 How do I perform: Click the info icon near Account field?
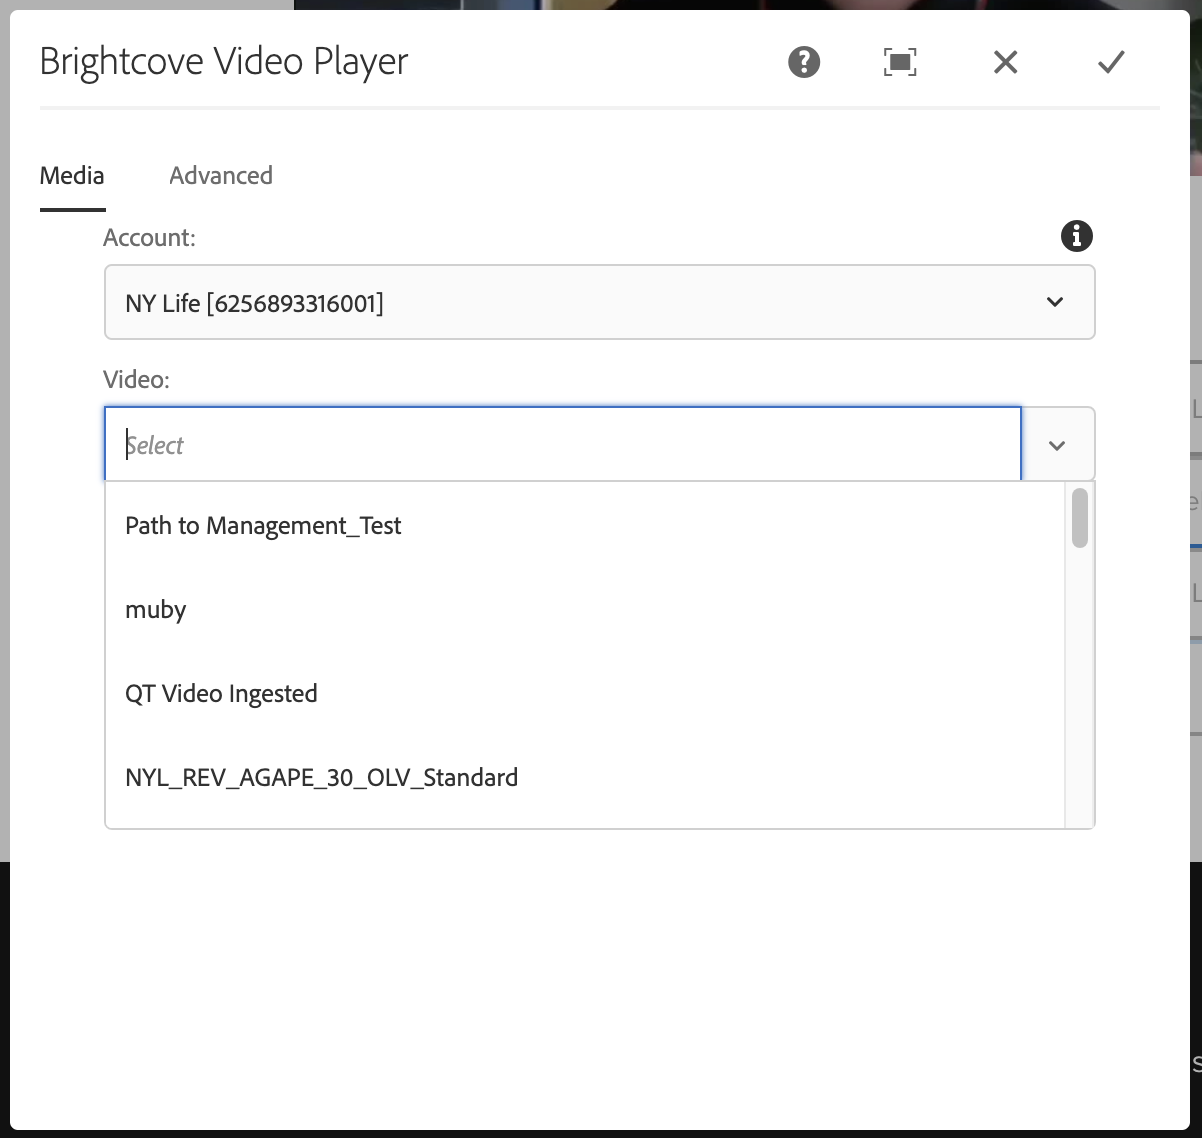[1076, 236]
